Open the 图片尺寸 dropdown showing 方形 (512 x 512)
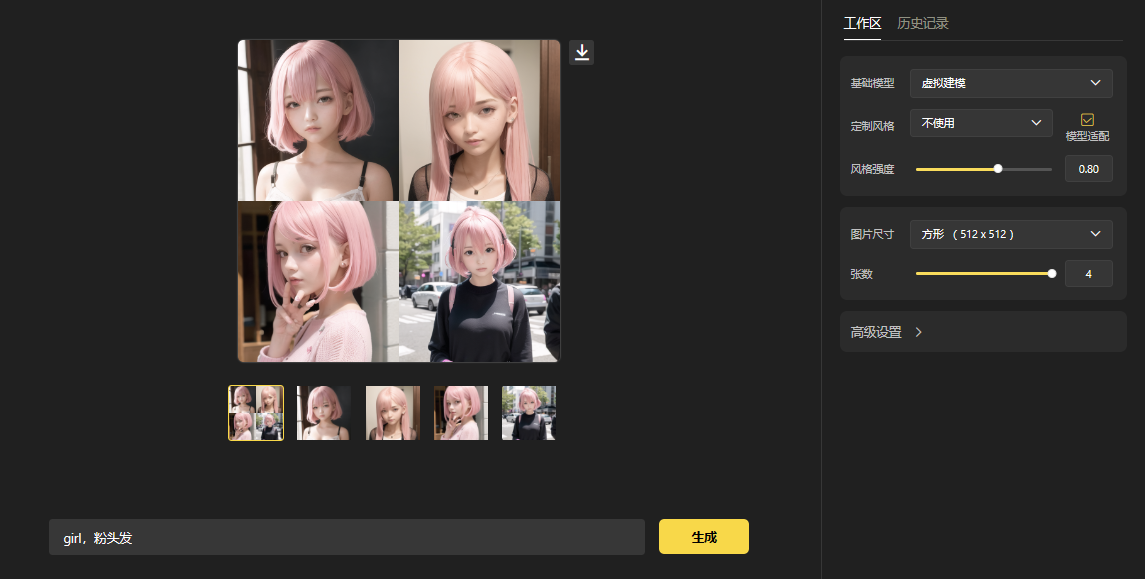 pyautogui.click(x=1011, y=234)
